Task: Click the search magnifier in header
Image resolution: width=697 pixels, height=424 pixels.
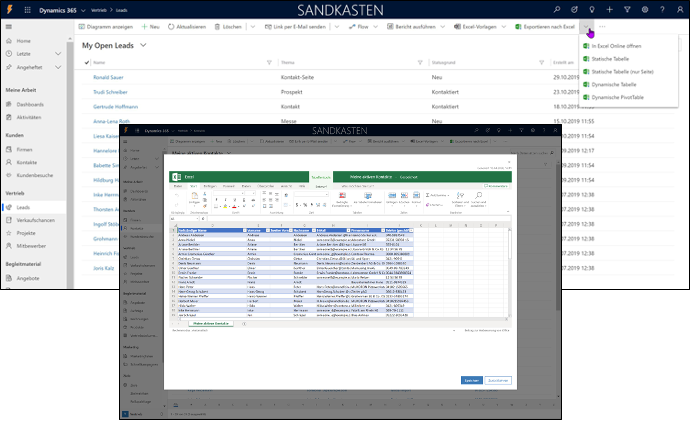Action: point(557,9)
